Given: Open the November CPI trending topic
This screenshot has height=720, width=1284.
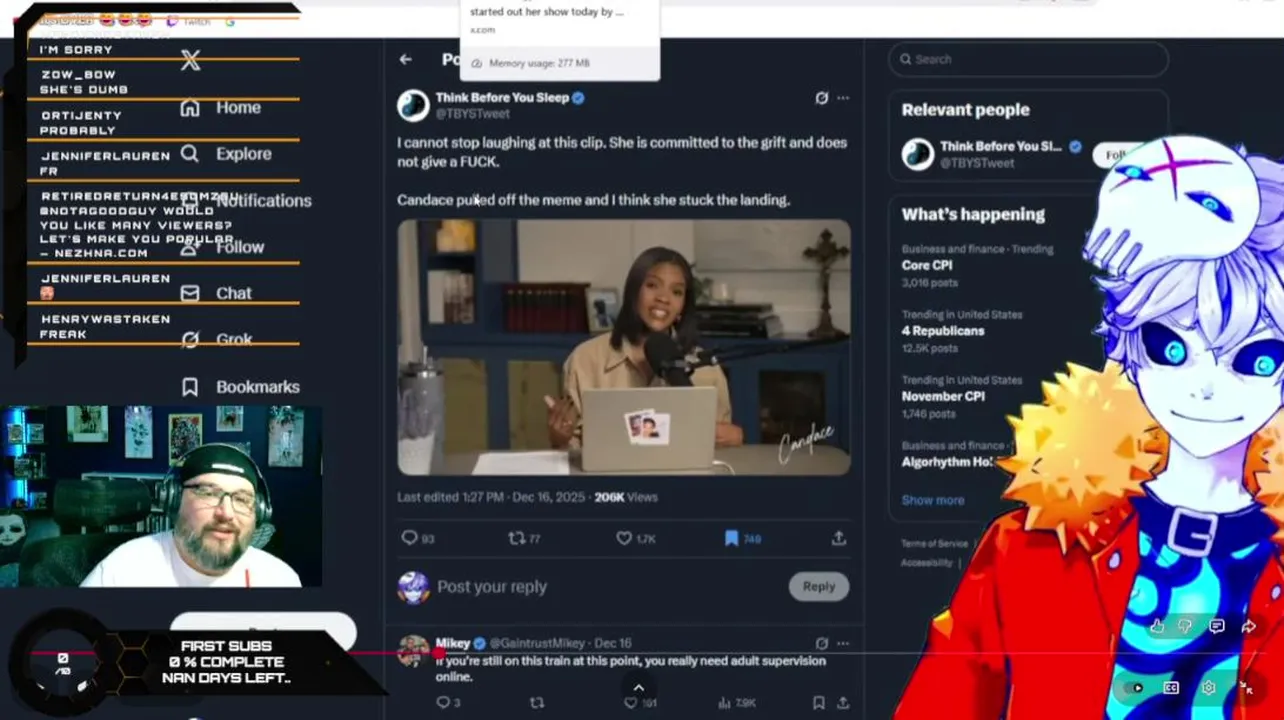Looking at the screenshot, I should (x=943, y=396).
